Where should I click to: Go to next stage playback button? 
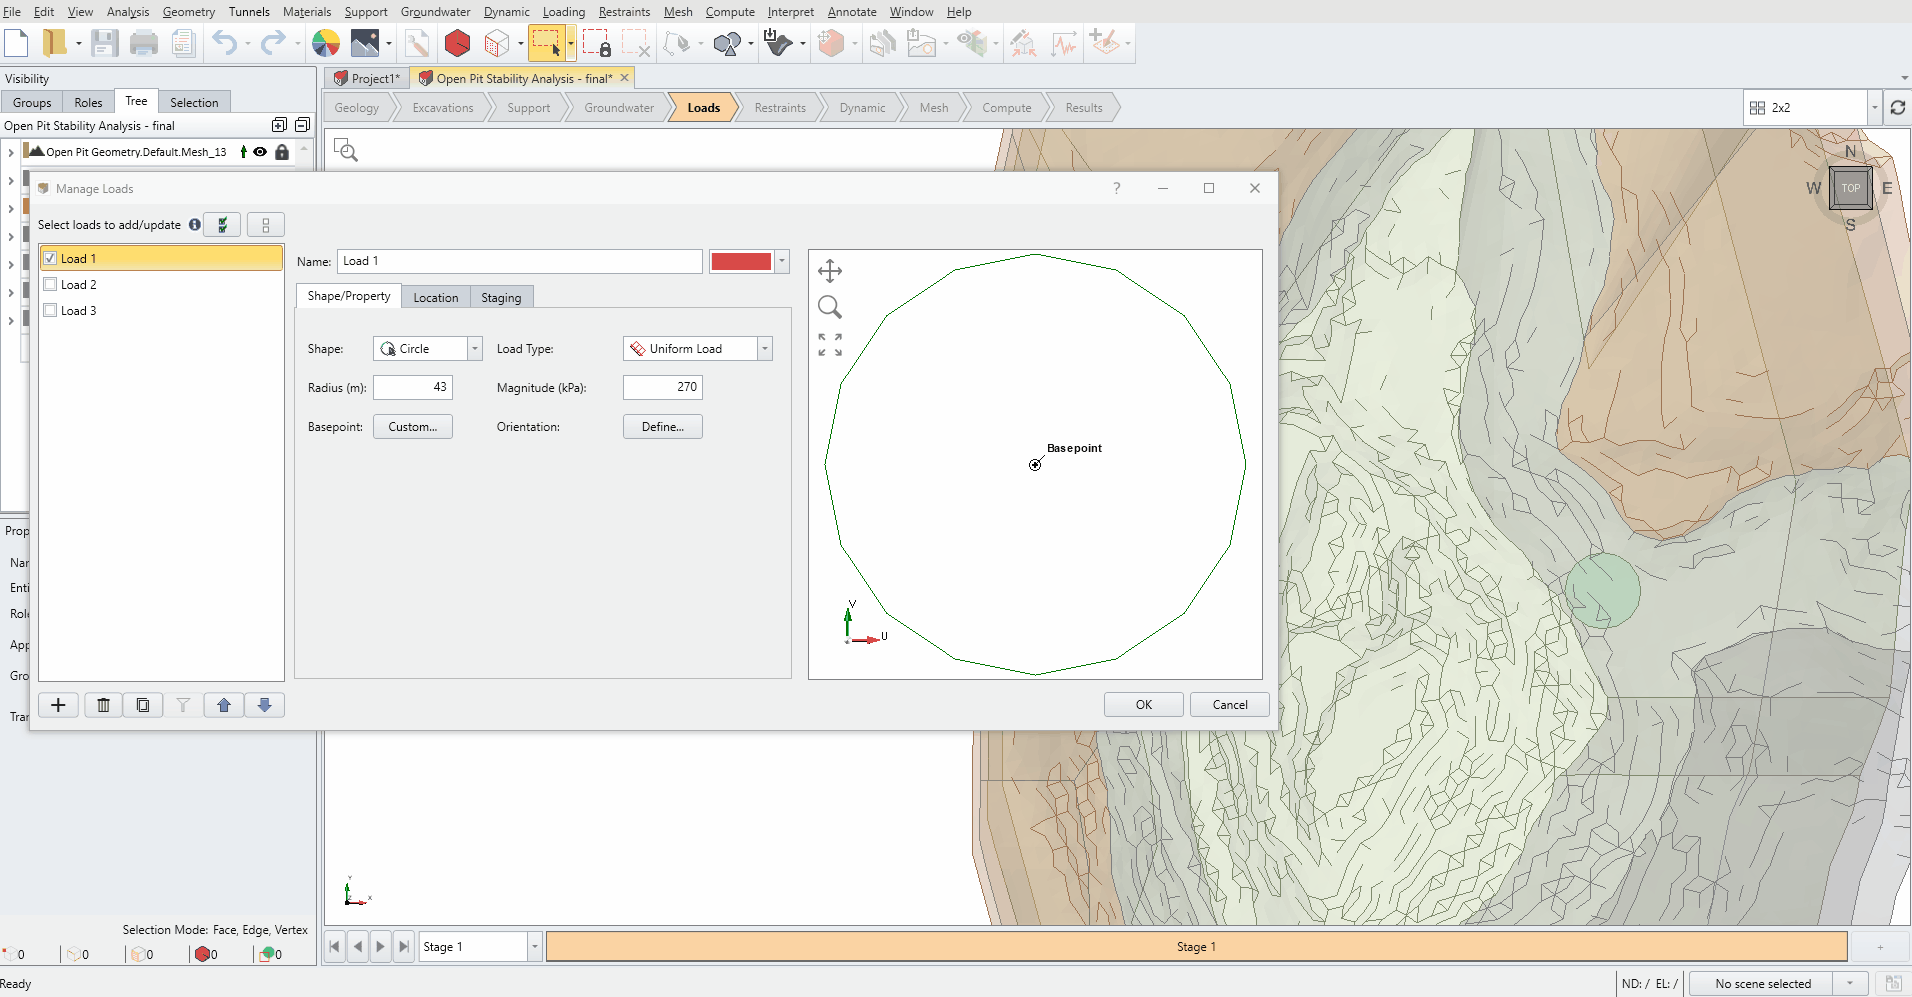[x=380, y=946]
